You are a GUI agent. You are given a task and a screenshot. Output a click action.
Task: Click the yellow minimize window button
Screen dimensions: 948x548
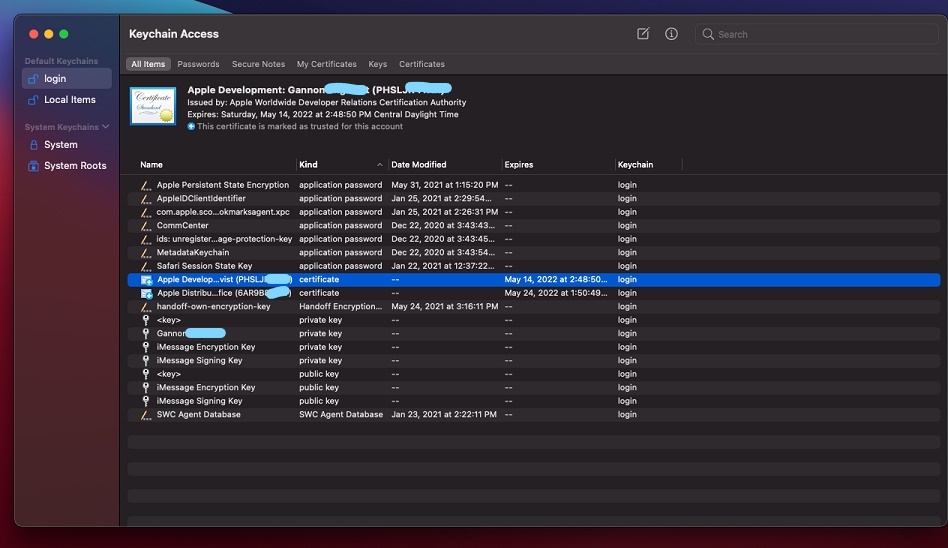coord(48,34)
